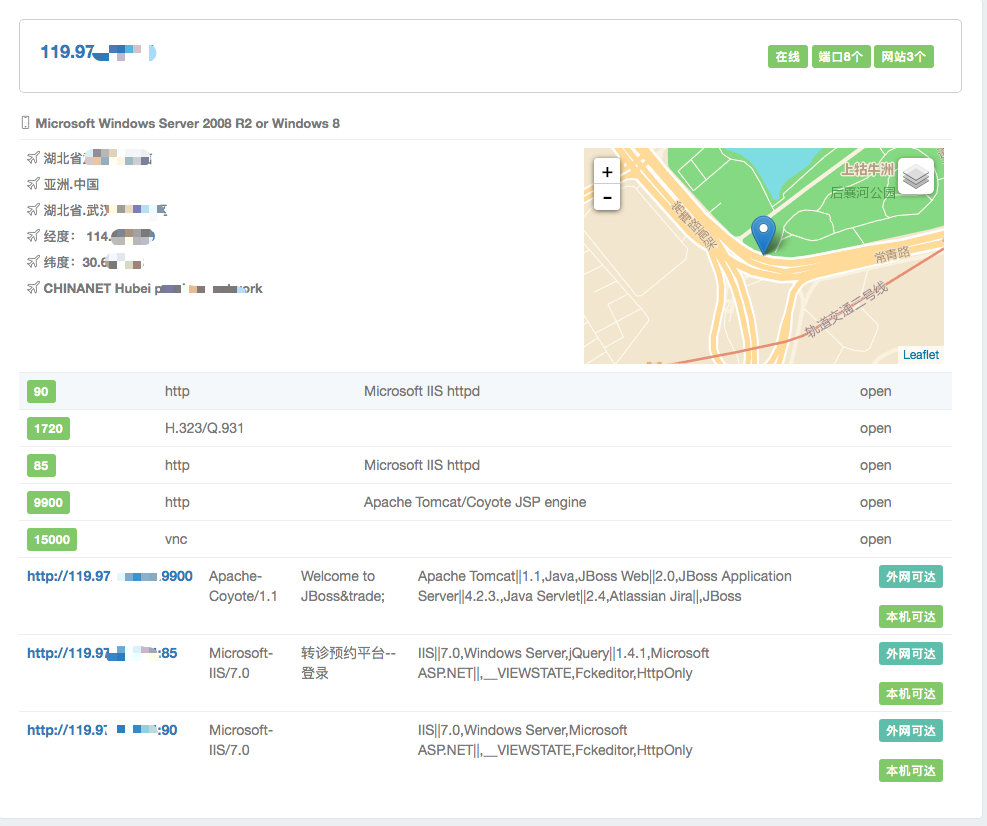Open the website link ending in :90
This screenshot has width=987, height=826.
point(102,730)
